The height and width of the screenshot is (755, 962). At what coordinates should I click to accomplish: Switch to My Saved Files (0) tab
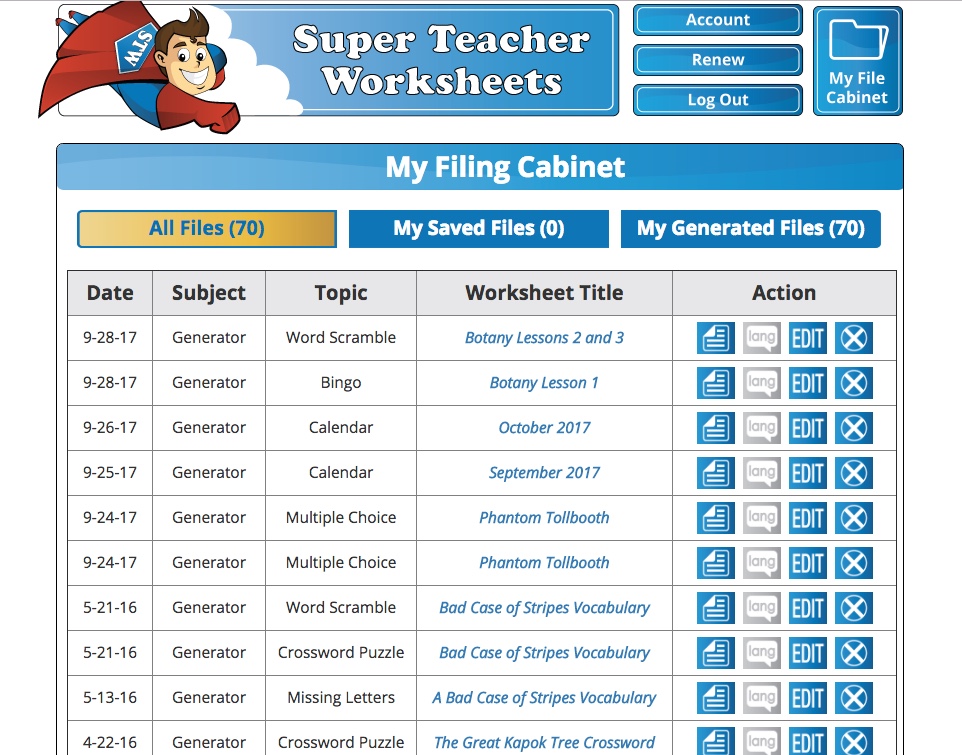tap(479, 229)
